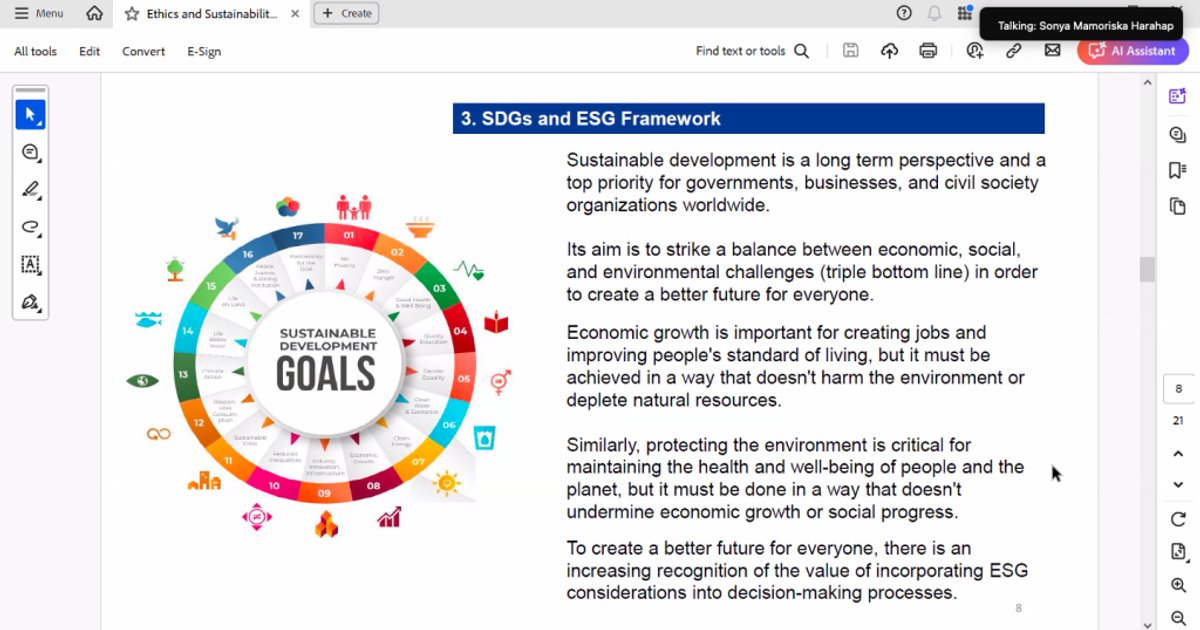
Task: Select the arrow selection tool
Action: point(30,115)
